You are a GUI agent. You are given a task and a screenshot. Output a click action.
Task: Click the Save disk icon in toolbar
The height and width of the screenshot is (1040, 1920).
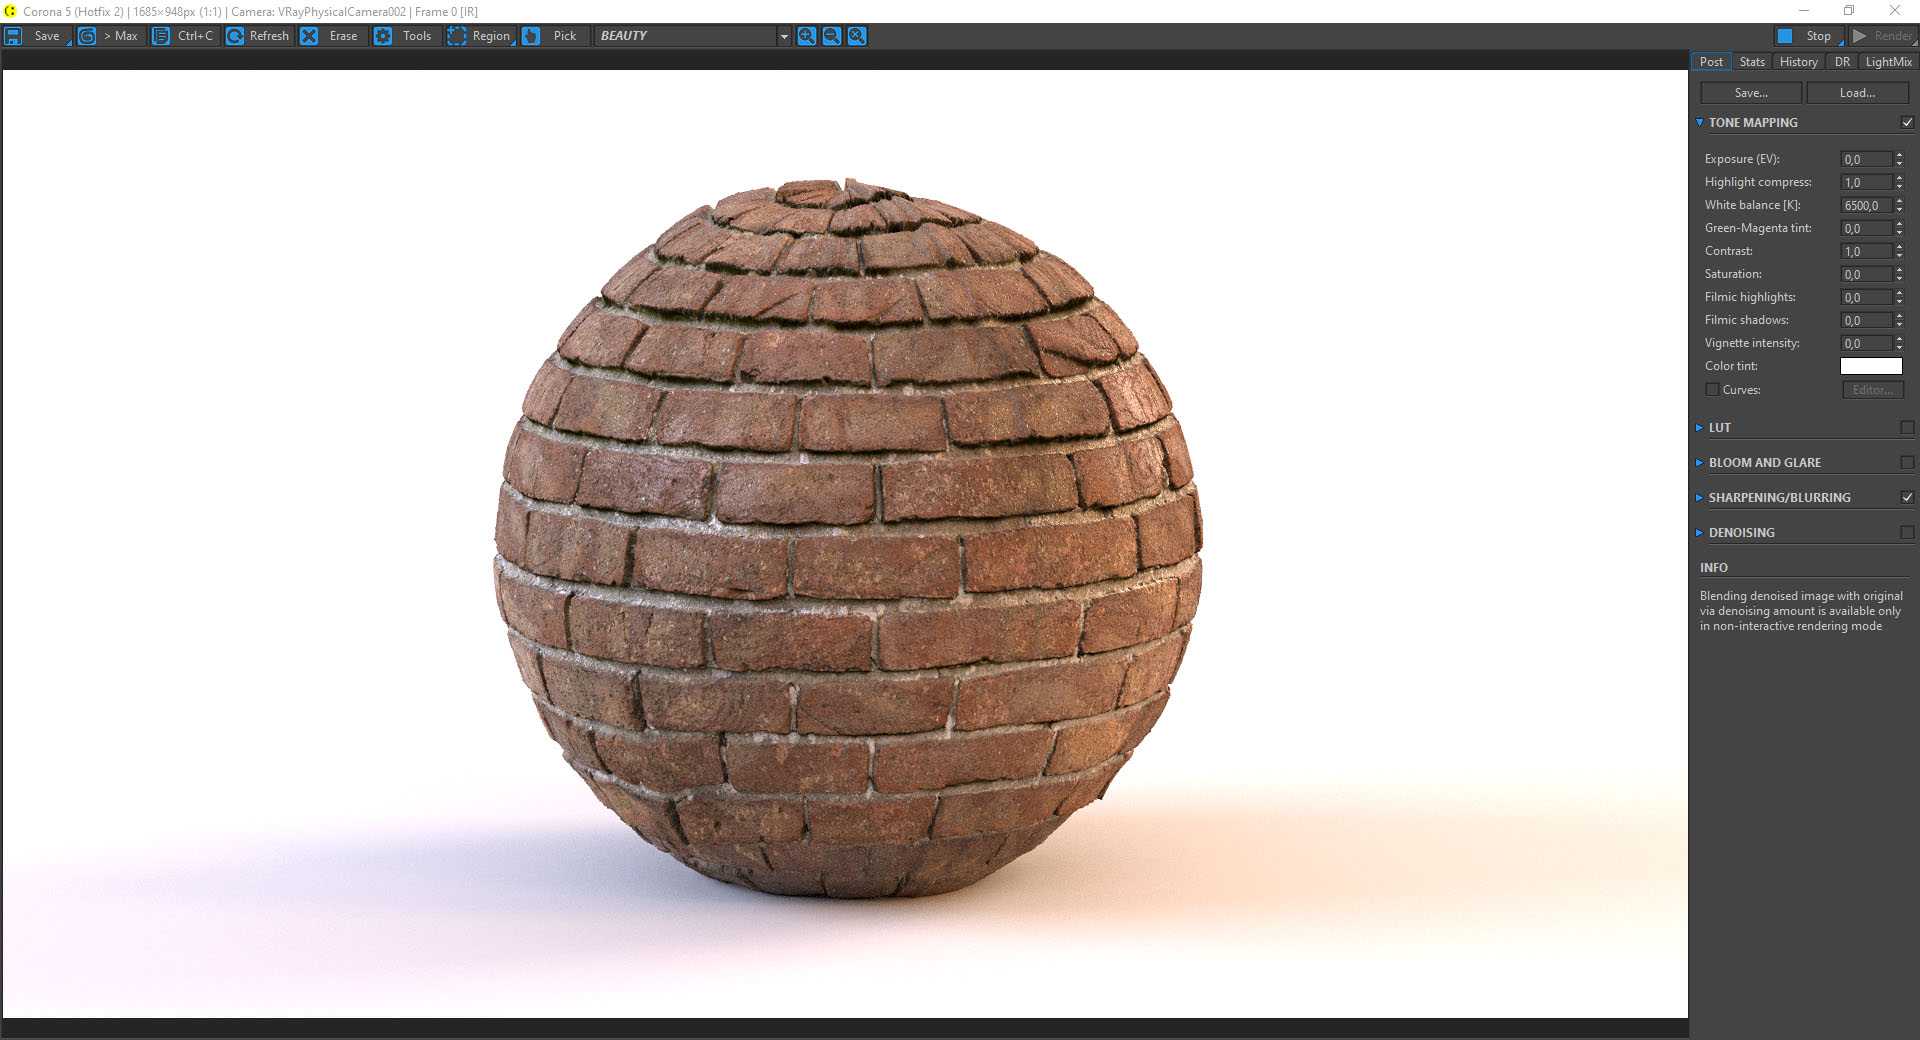point(14,36)
